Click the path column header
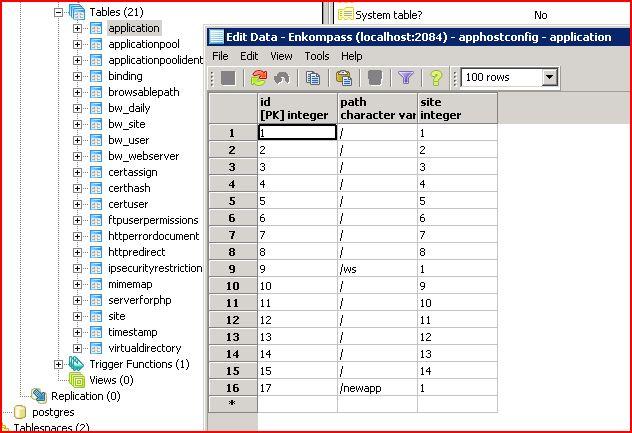The height and width of the screenshot is (433, 632). tap(377, 108)
